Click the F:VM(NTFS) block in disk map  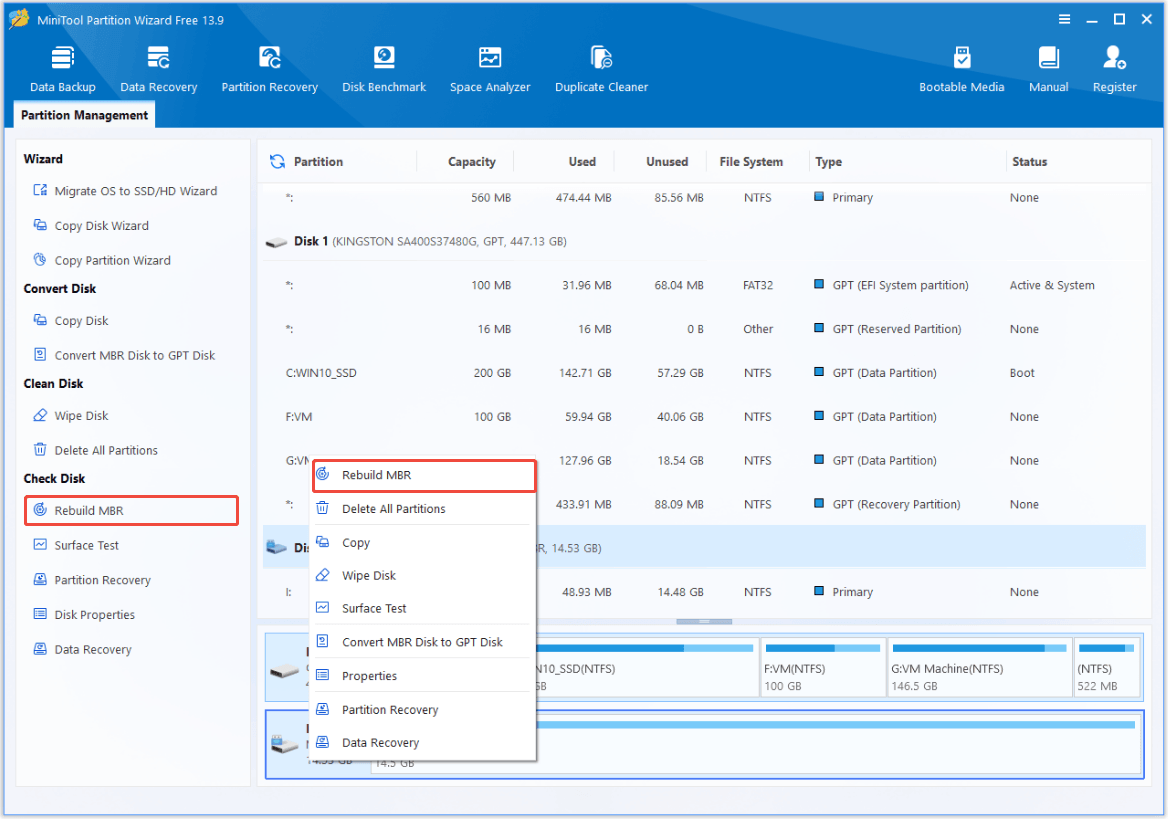click(x=822, y=668)
